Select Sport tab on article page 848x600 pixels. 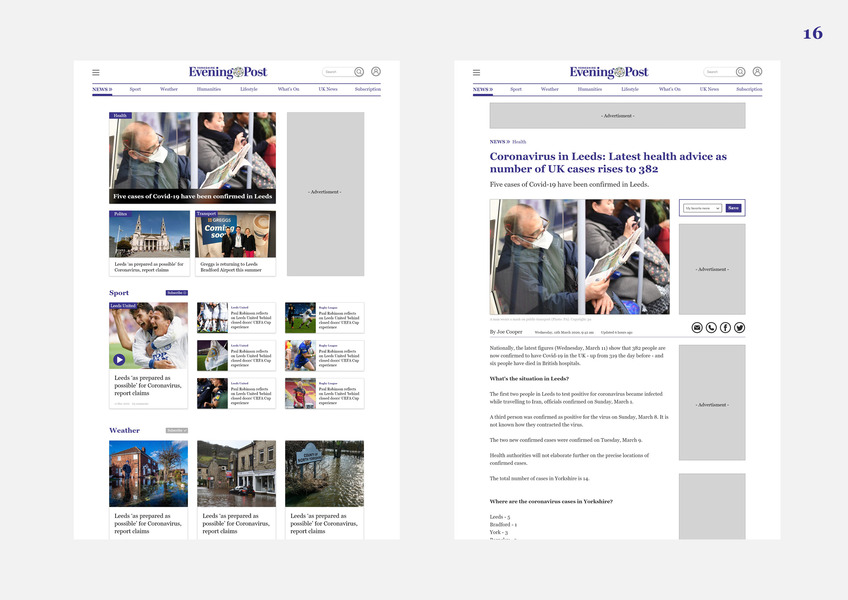pos(516,89)
